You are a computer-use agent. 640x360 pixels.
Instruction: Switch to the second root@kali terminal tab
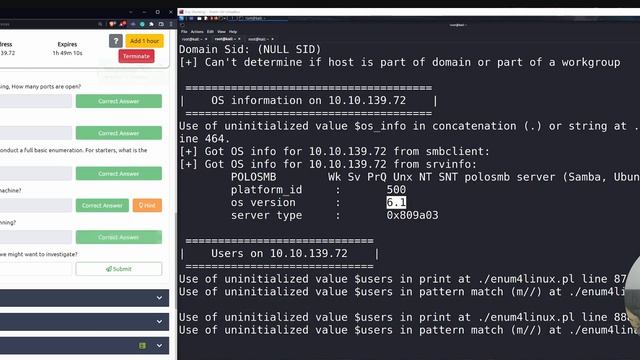[x=224, y=39]
